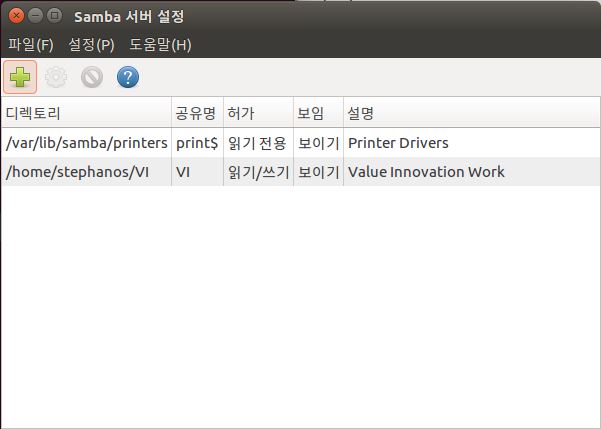Click the Value Innovation Work description
This screenshot has height=429, width=601.
(426, 172)
